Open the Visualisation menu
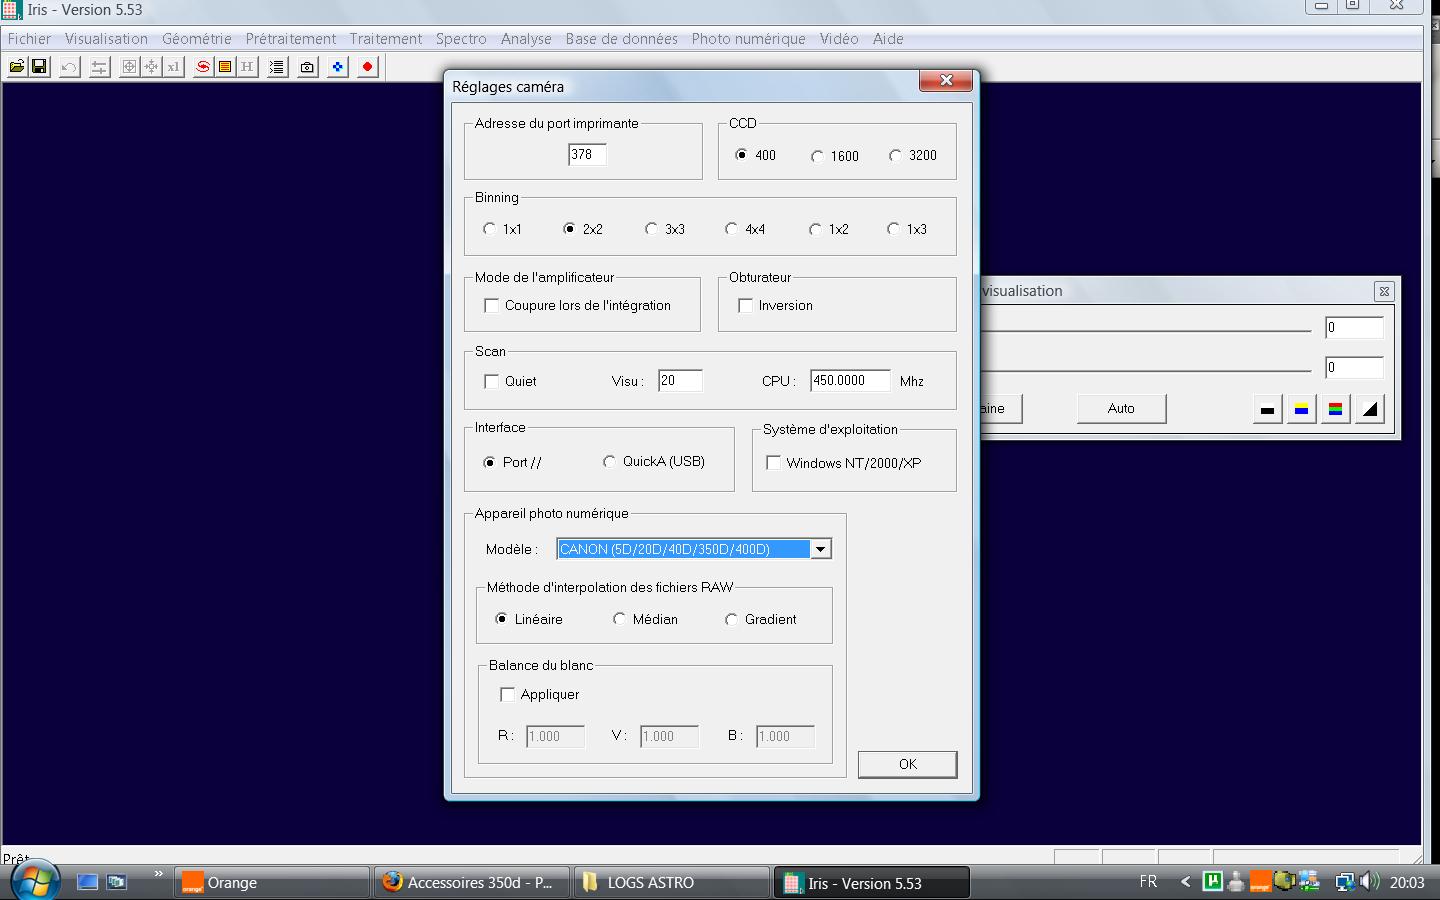The width and height of the screenshot is (1440, 900). [x=106, y=39]
